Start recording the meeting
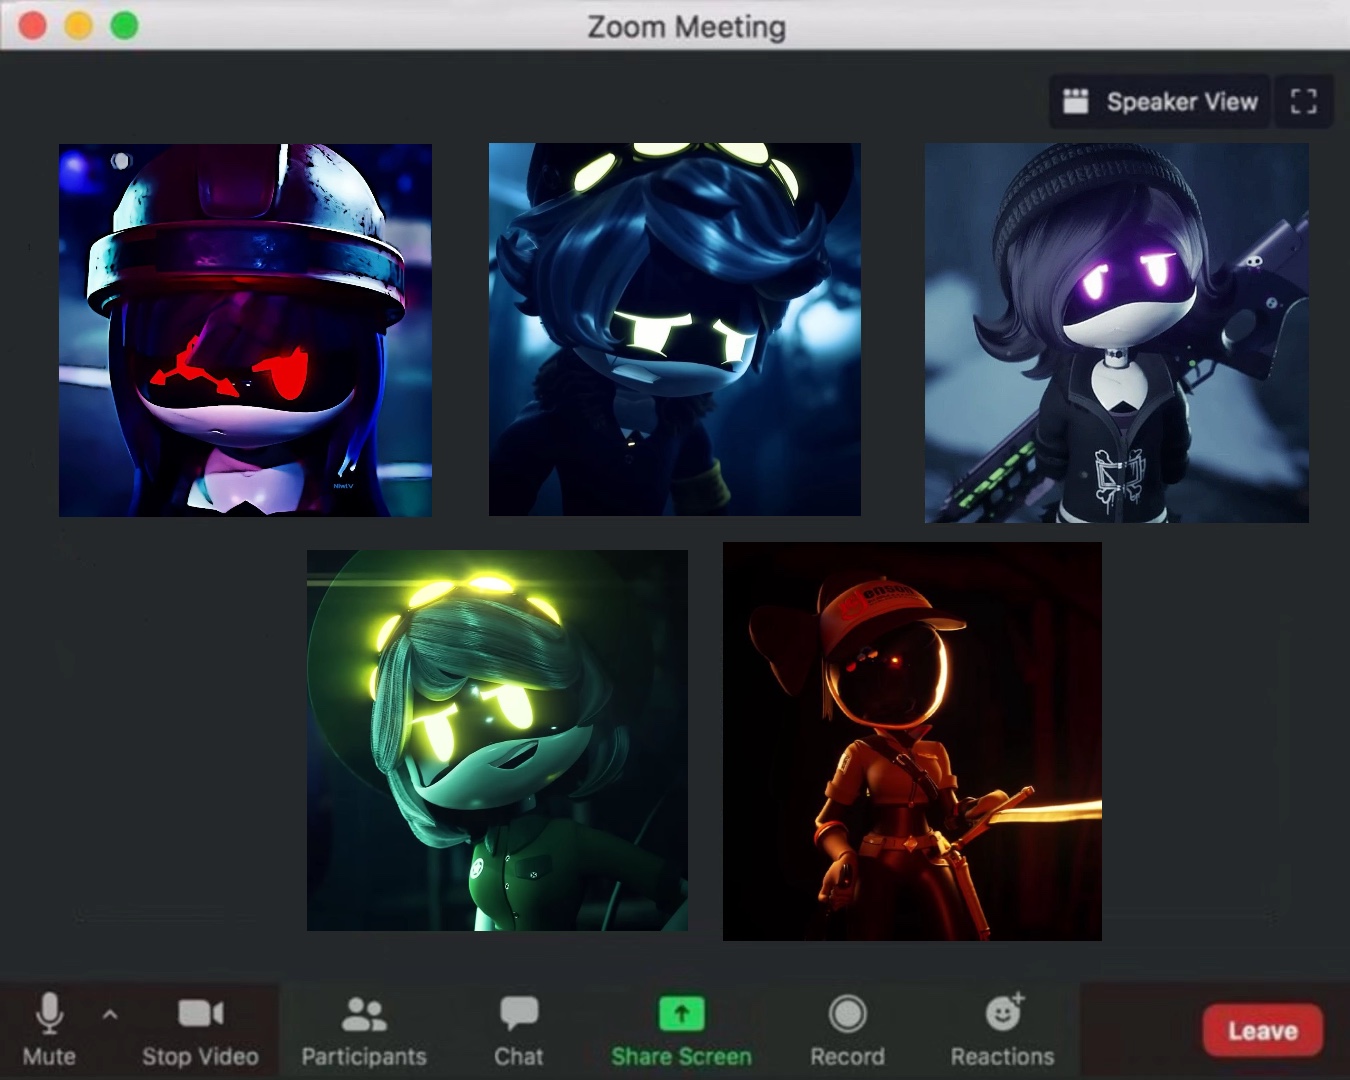Viewport: 1350px width, 1080px height. [x=847, y=1029]
